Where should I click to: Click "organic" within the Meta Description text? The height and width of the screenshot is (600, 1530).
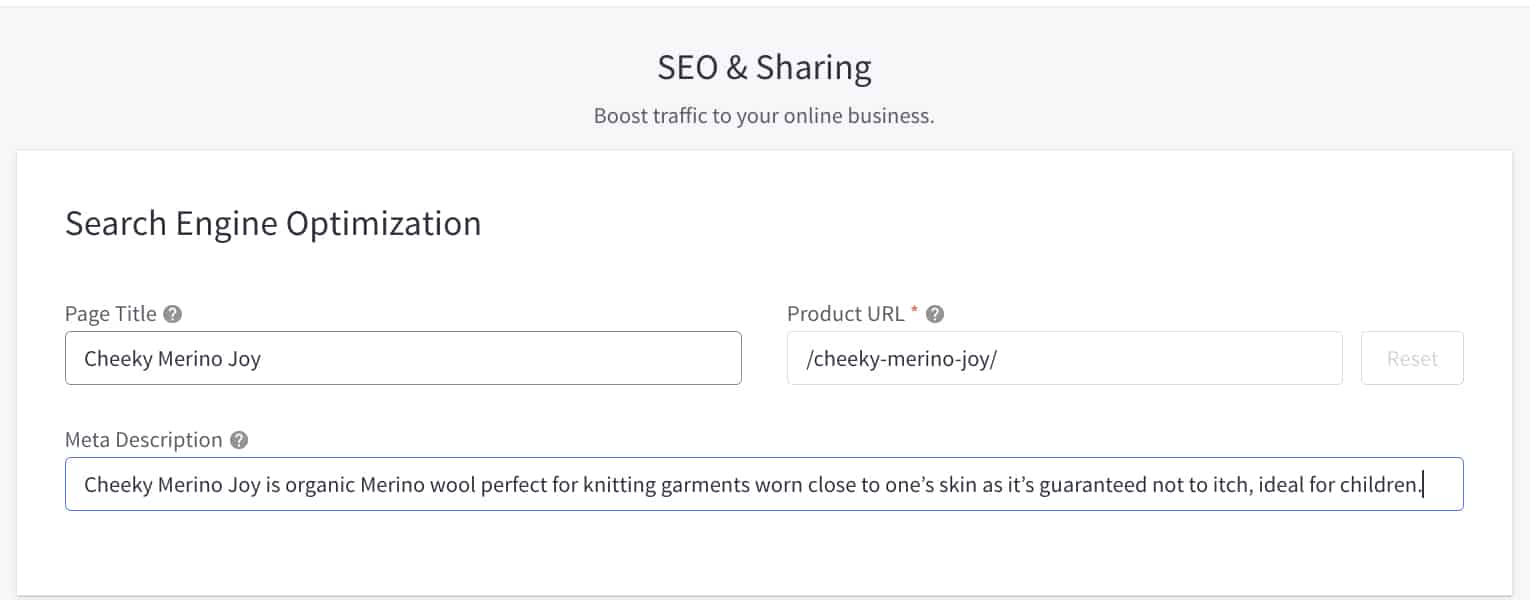point(321,486)
